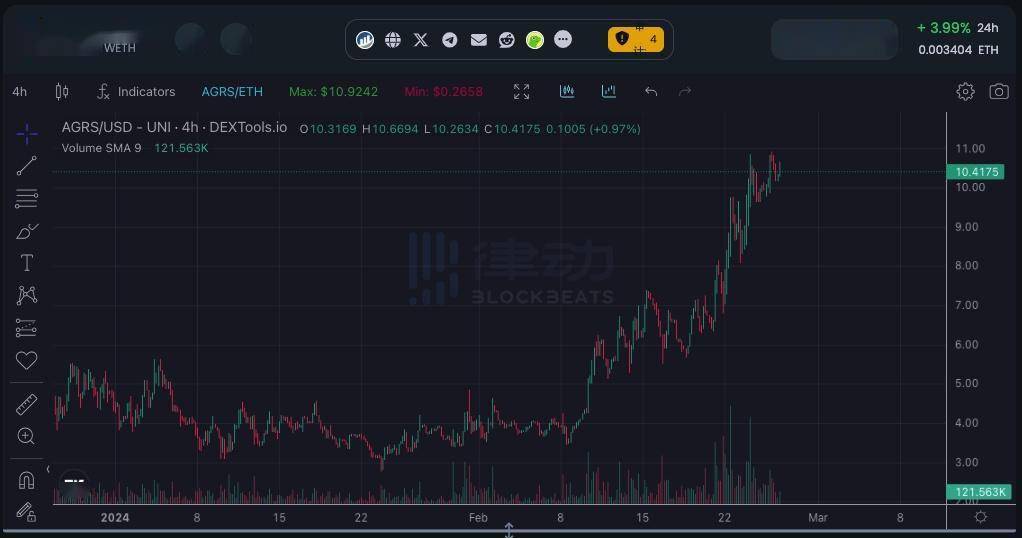Select the ruler measure tool
The width and height of the screenshot is (1022, 538).
pyautogui.click(x=27, y=405)
